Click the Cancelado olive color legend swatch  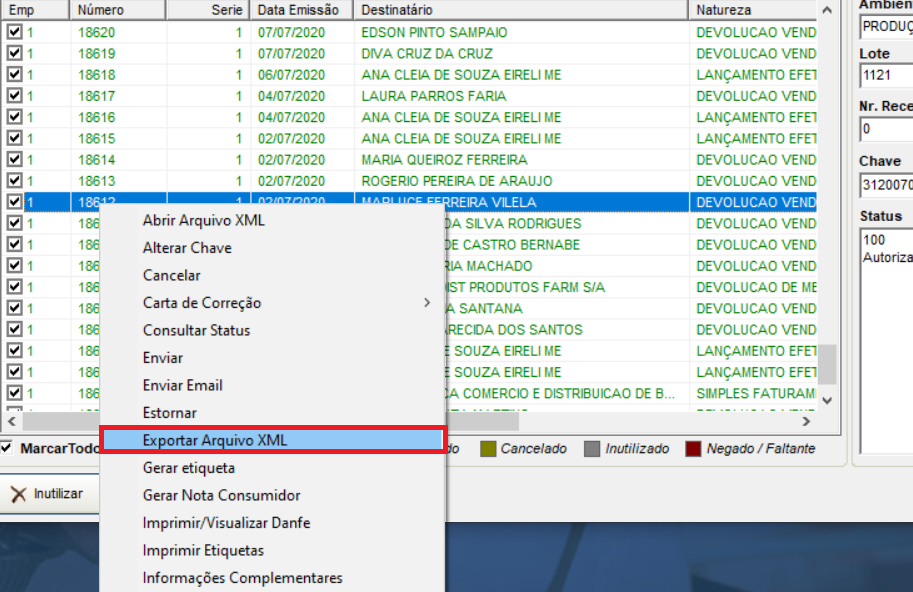coord(488,449)
